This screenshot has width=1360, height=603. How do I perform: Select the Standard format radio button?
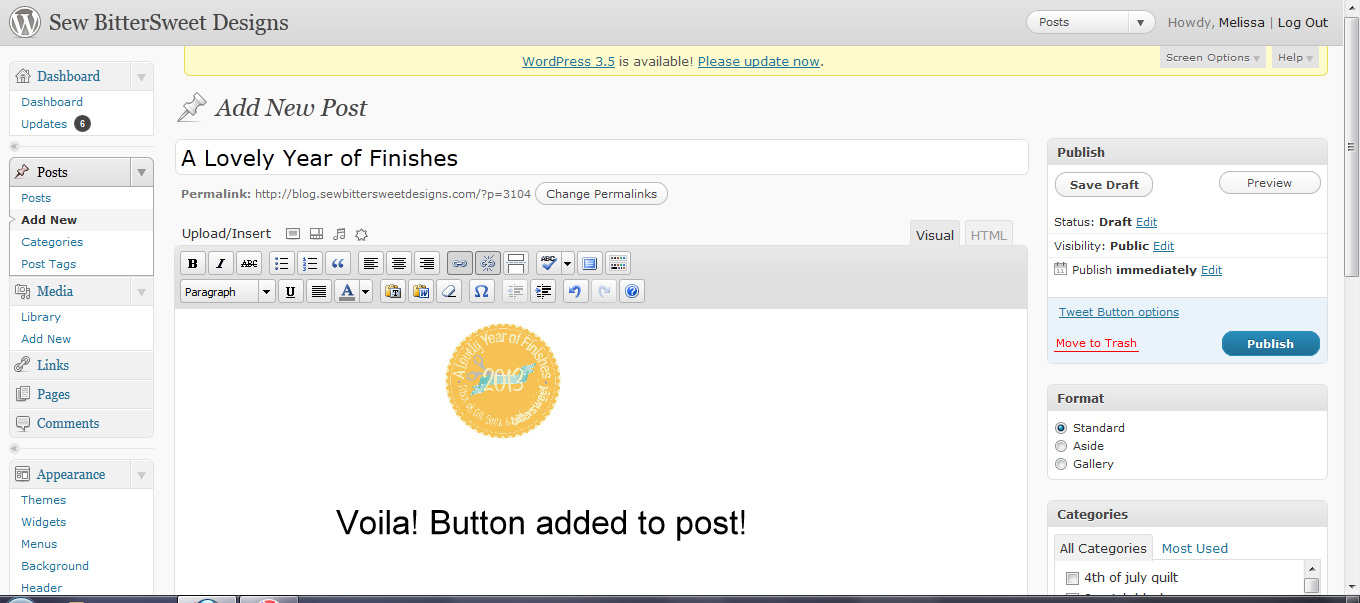(x=1062, y=428)
